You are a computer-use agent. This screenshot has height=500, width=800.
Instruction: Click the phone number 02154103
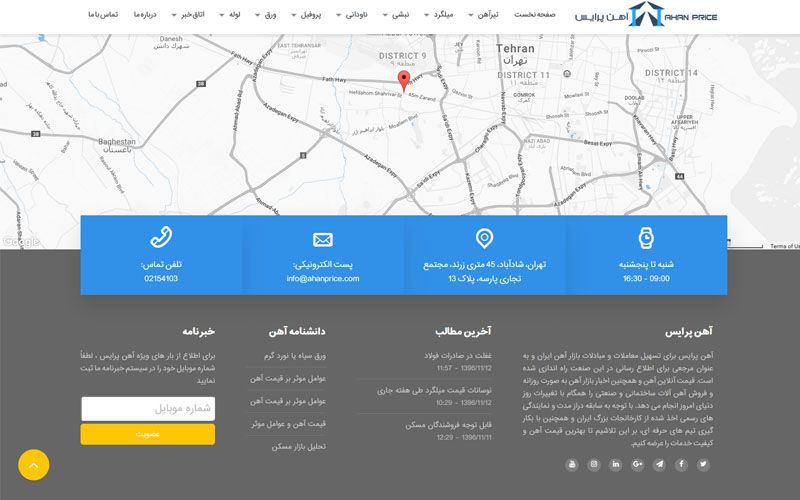(x=161, y=279)
